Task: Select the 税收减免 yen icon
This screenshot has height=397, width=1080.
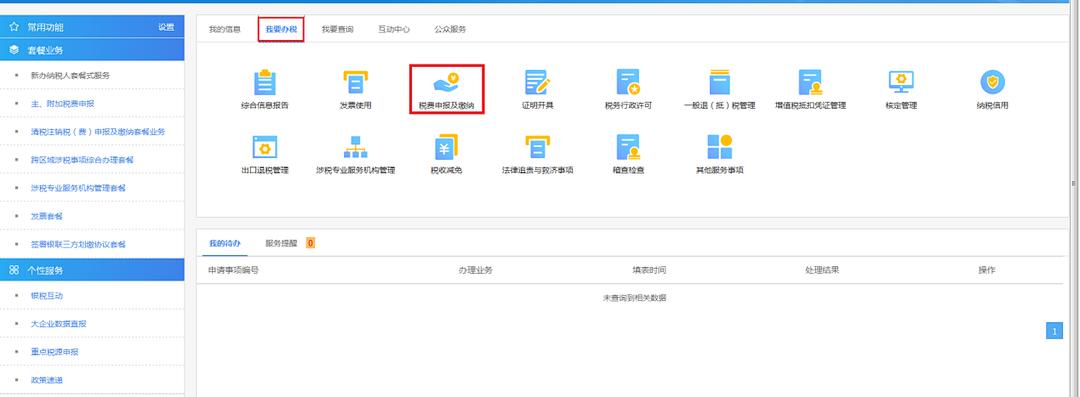Action: coord(446,147)
